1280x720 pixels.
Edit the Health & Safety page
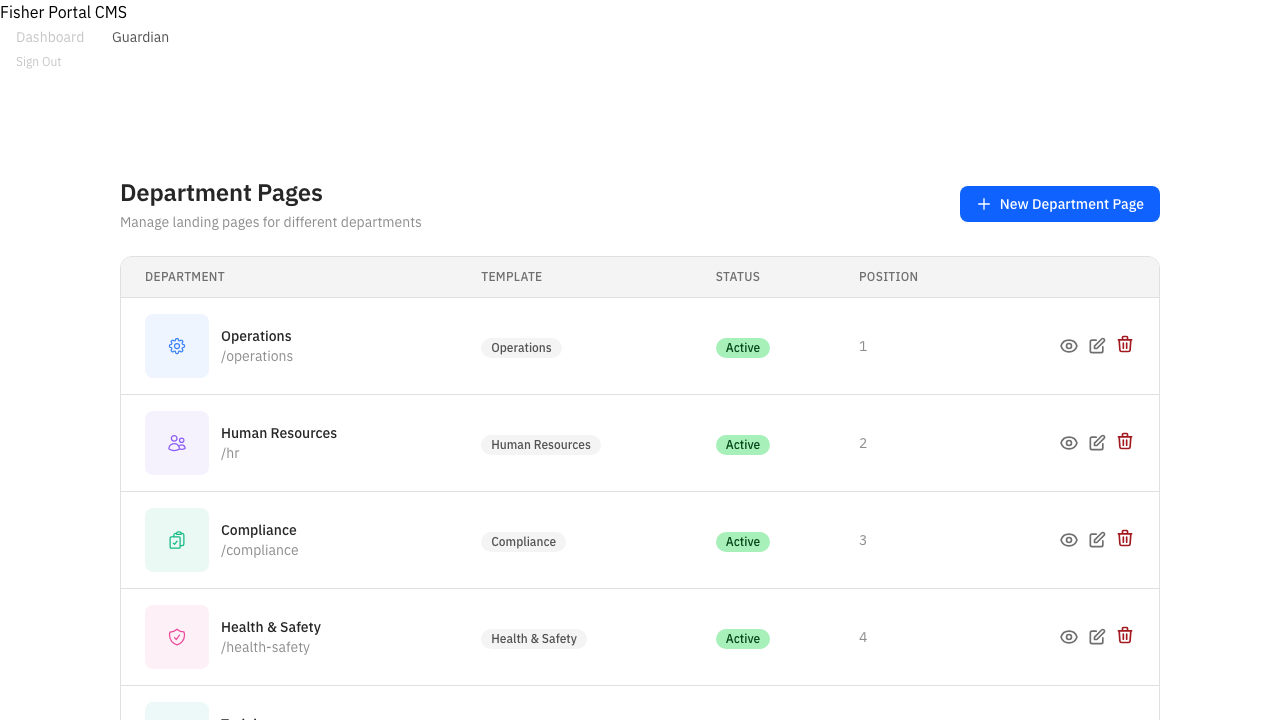[1097, 637]
